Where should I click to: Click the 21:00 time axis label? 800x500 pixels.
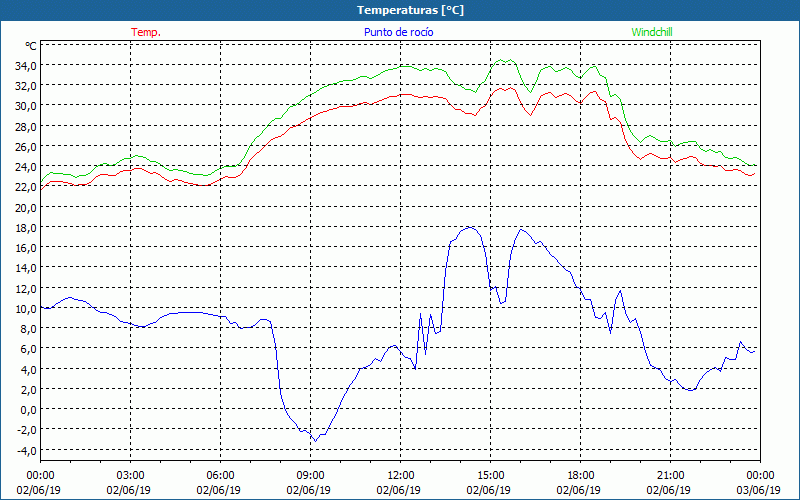click(x=670, y=476)
